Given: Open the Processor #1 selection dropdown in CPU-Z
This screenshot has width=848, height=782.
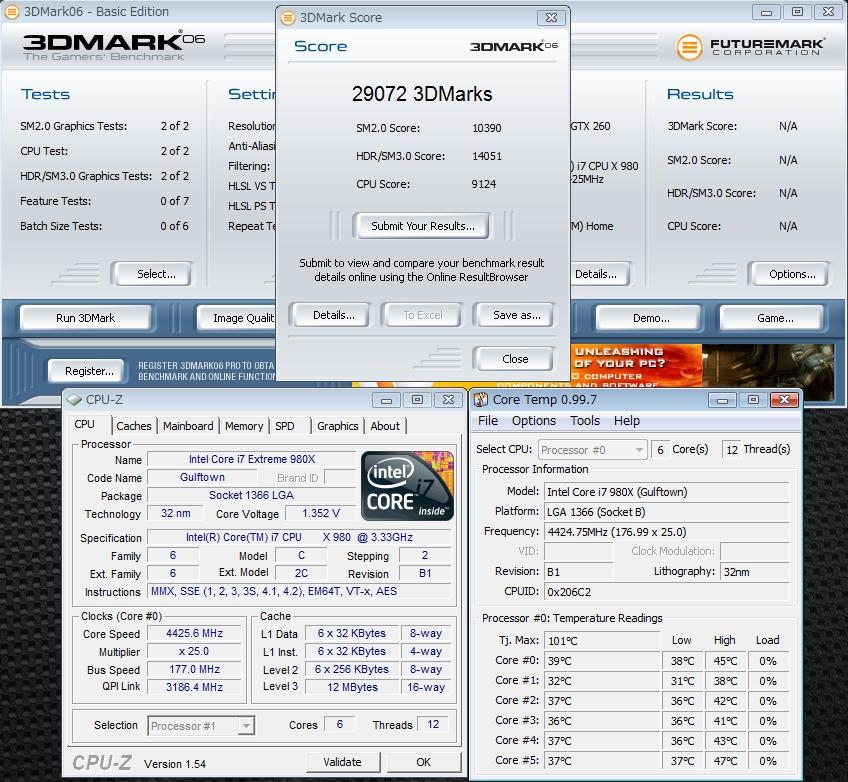Looking at the screenshot, I should coord(201,726).
